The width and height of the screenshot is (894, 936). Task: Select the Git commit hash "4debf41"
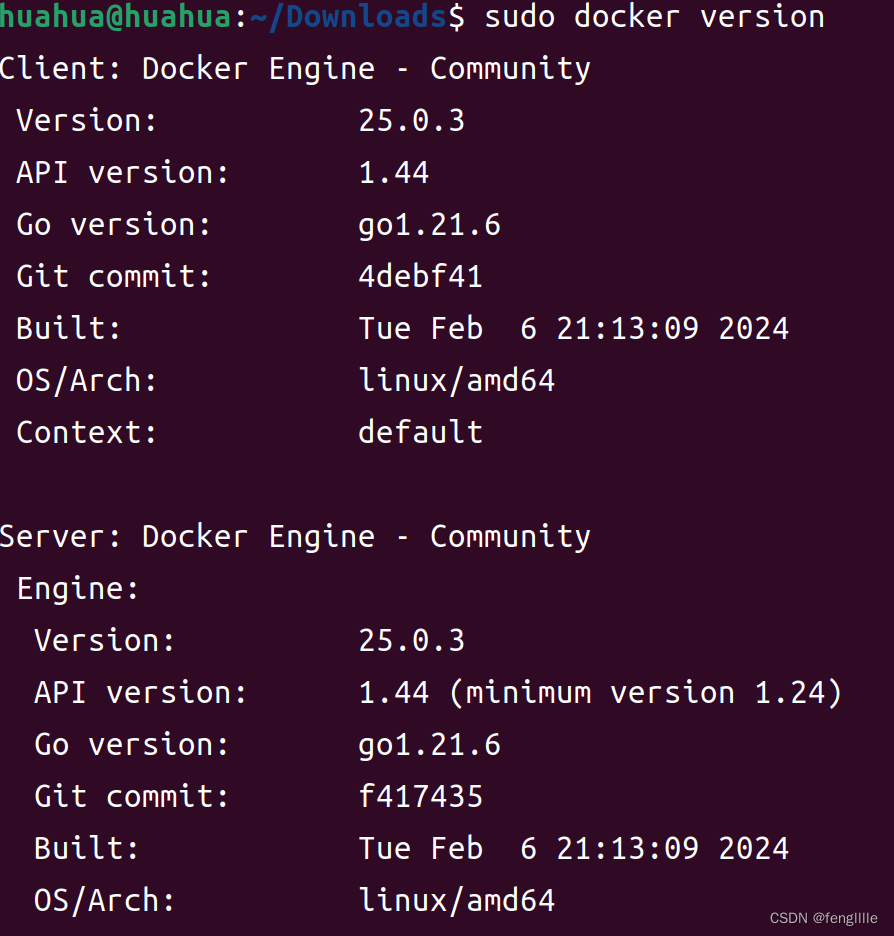coord(421,276)
